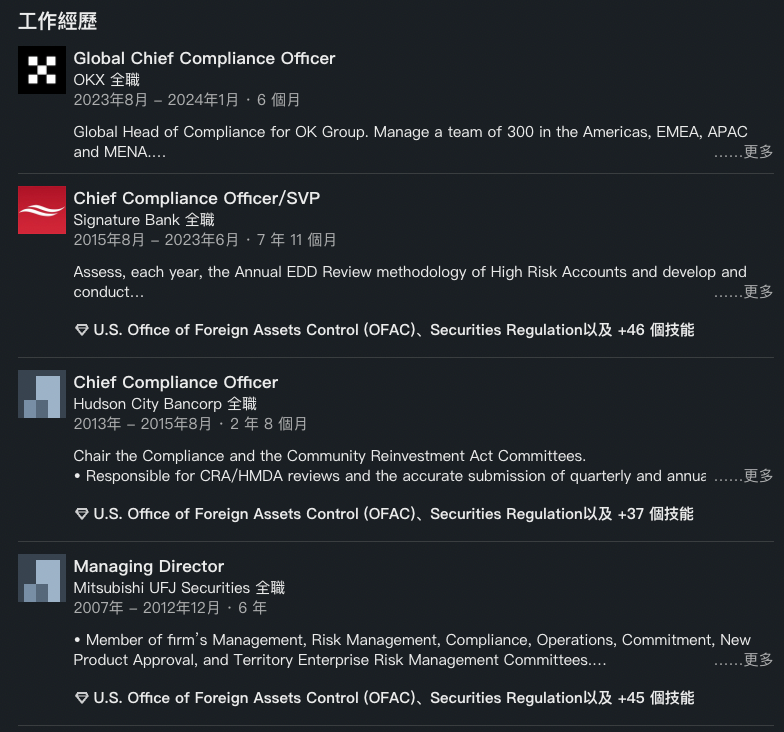This screenshot has height=732, width=784.
Task: Click the skills diamond icon under Signature Bank
Action: pyautogui.click(x=82, y=330)
